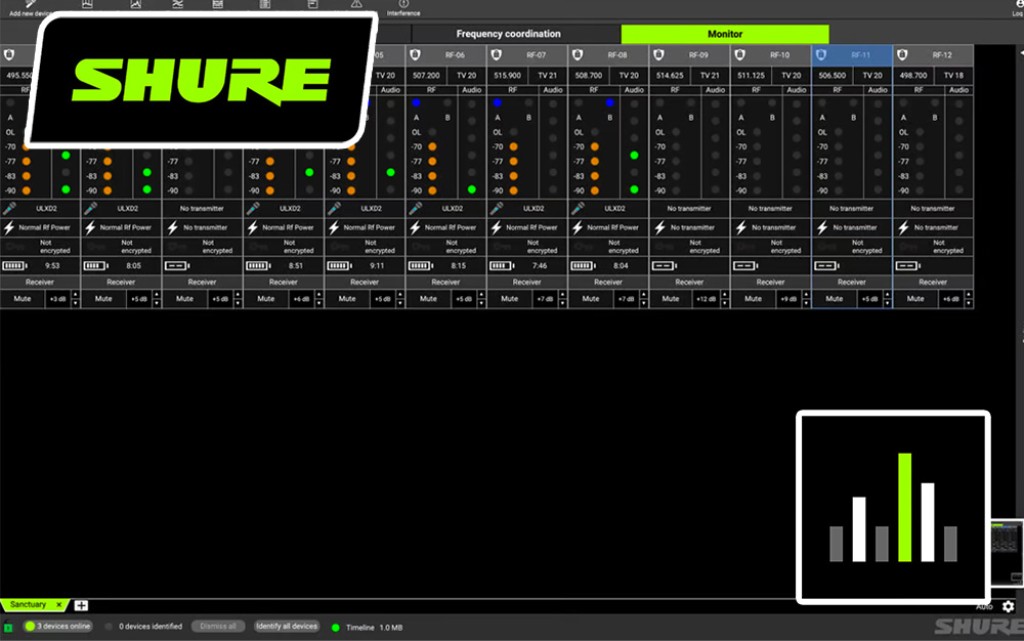Increase gain with up arrow on RF-12
Screen dimensions: 1024x641
coord(968,296)
